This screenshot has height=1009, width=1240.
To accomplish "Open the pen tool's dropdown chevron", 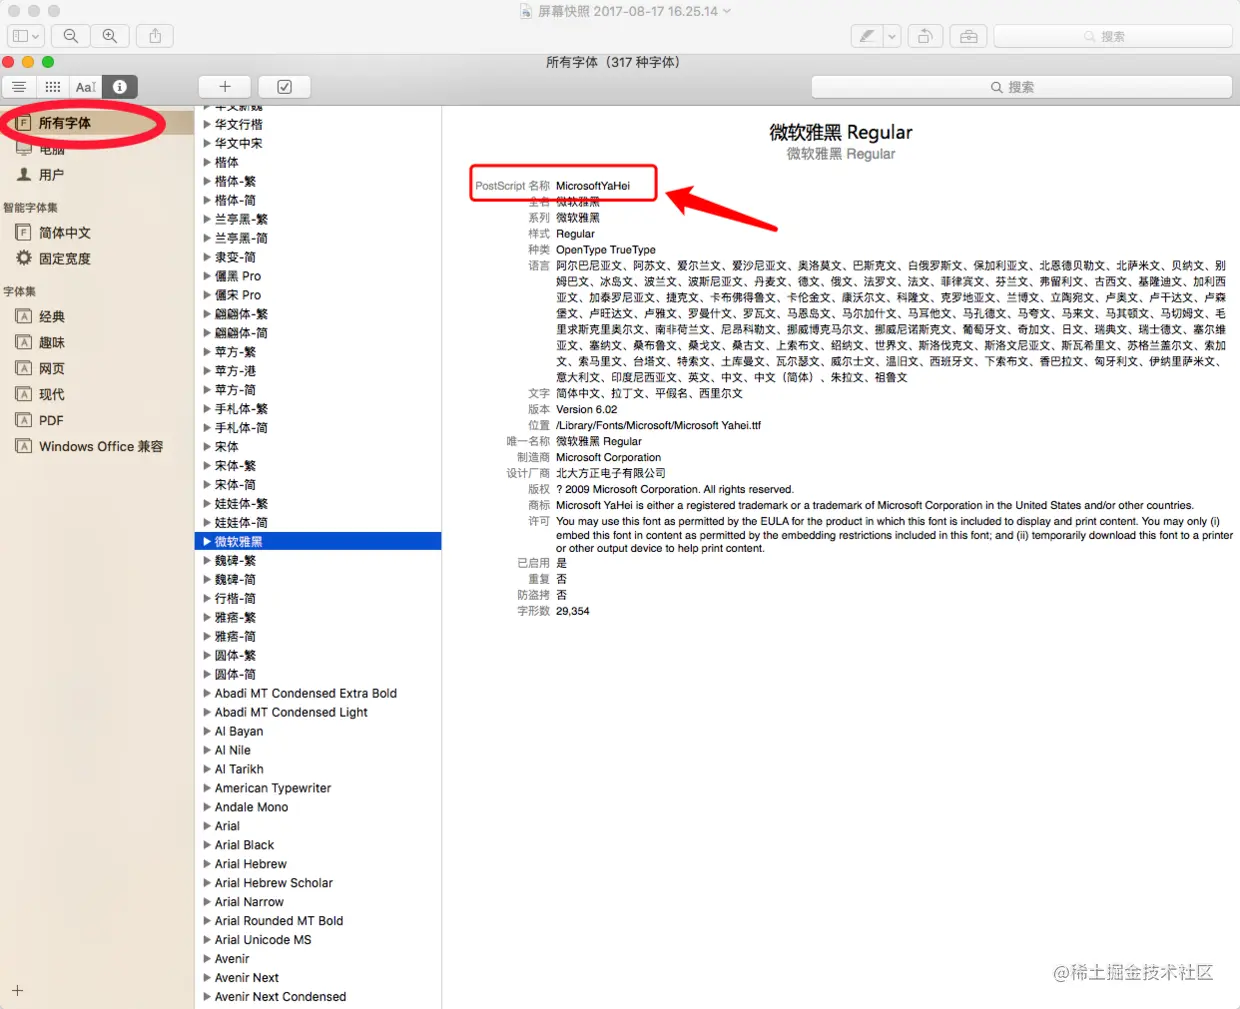I will [891, 35].
